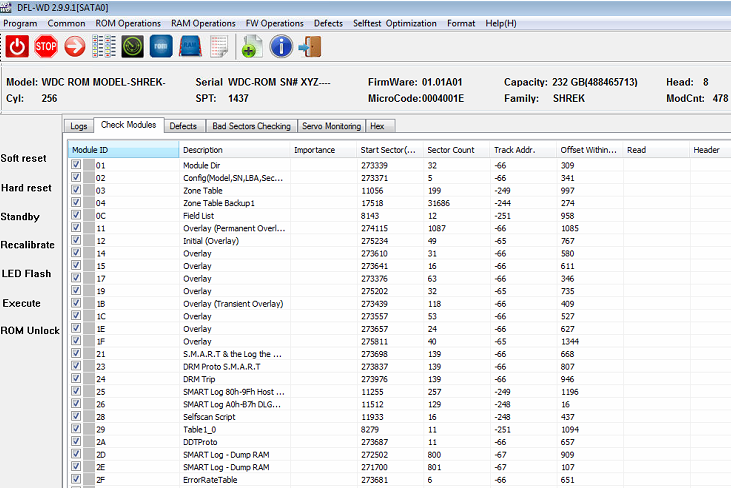This screenshot has height=488, width=731.
Task: Select the 'DRM Proto S.M.A.R.T' description cell
Action: [222, 367]
